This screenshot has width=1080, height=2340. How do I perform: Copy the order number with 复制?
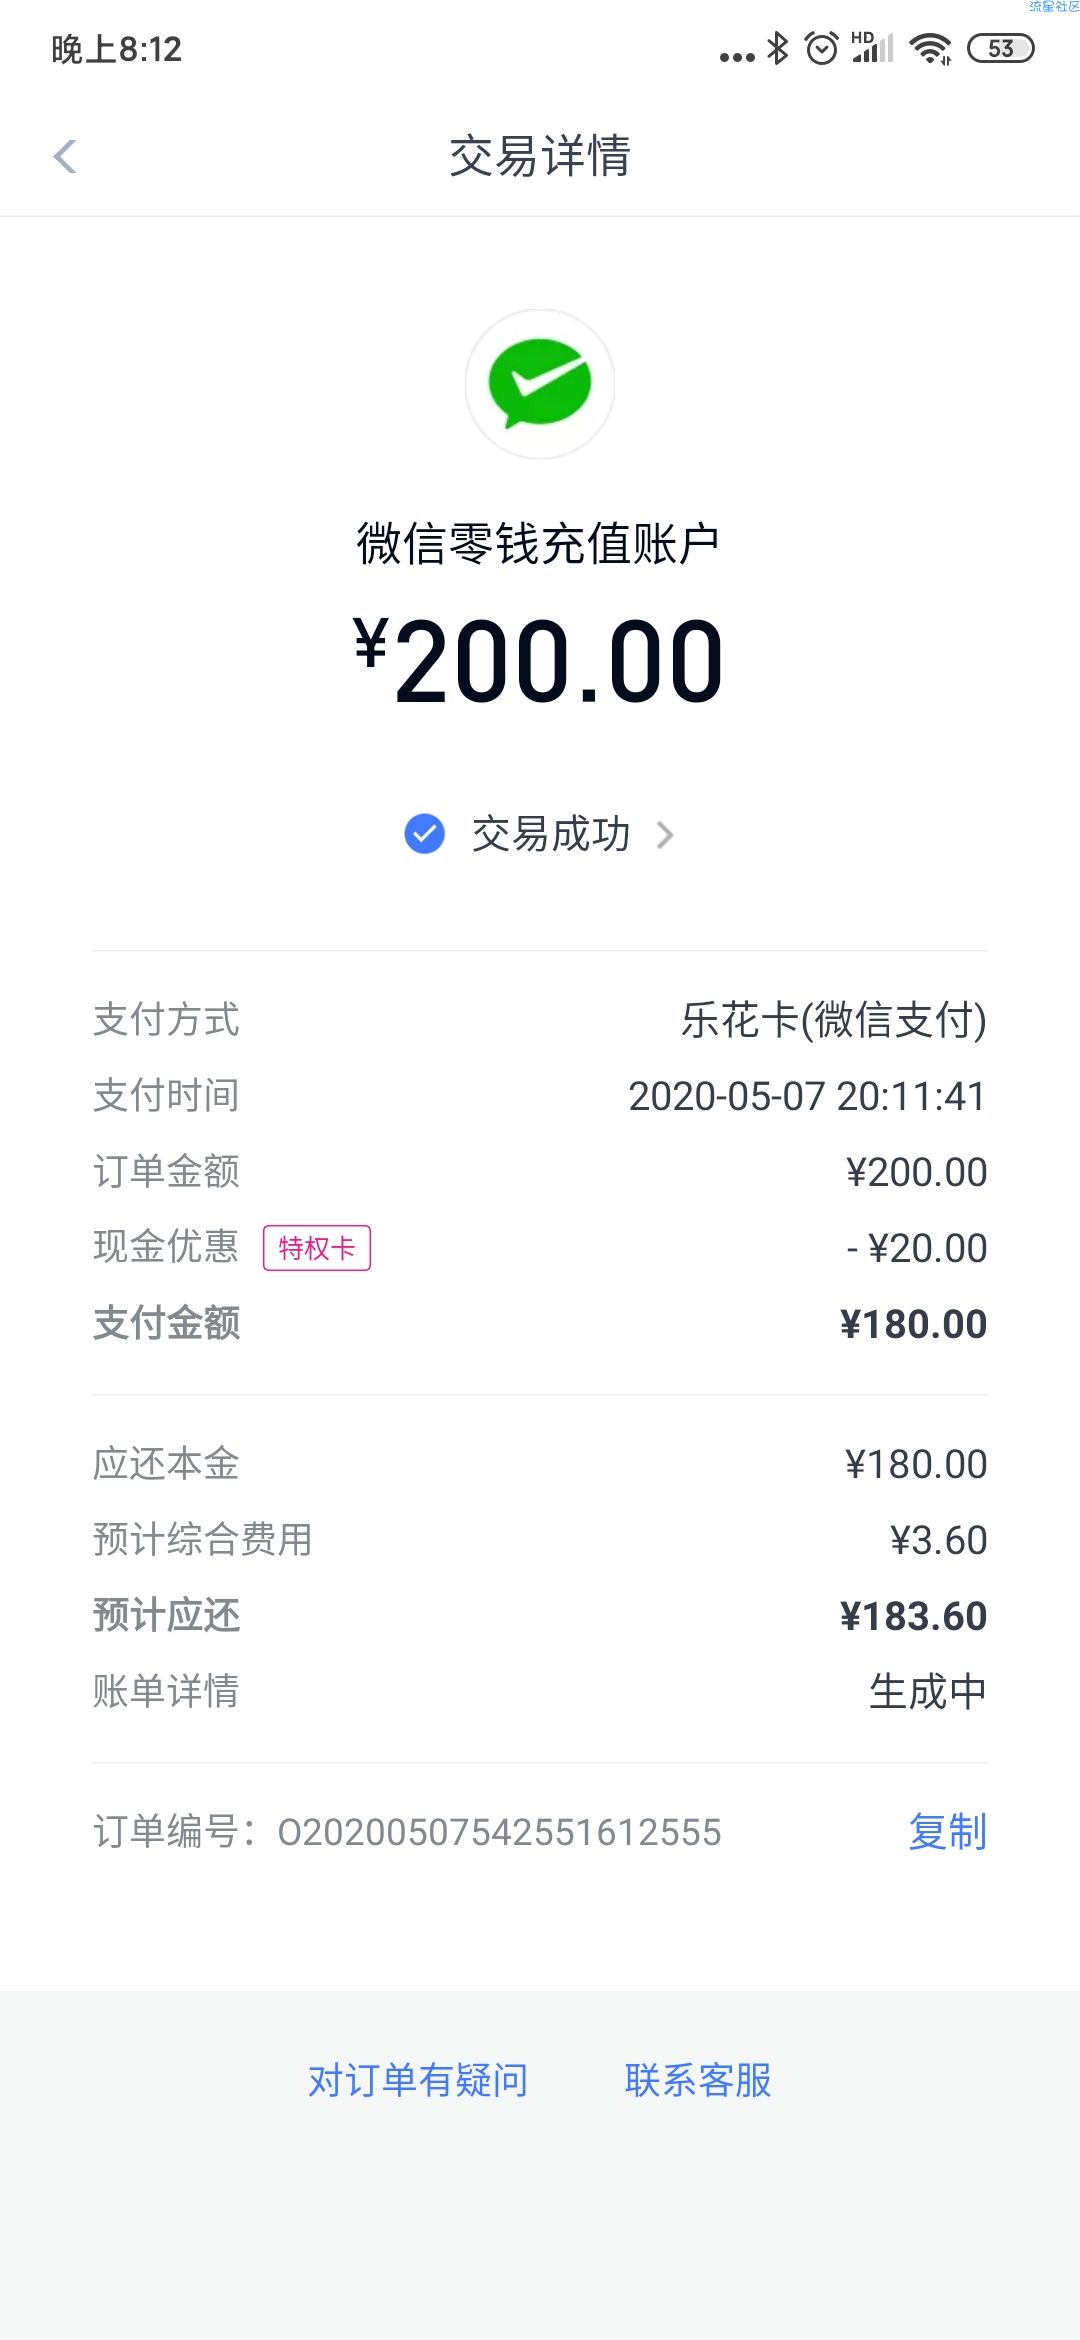pos(947,1832)
